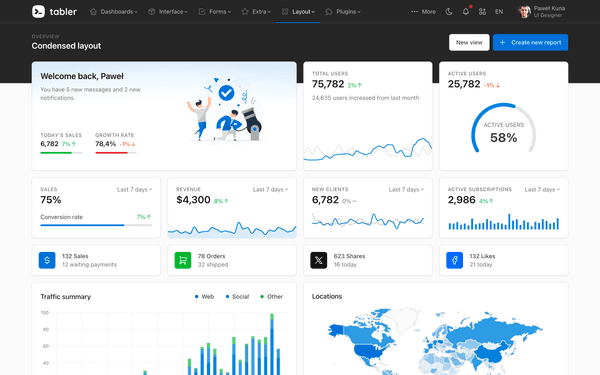Click the package icon beside Interface
Image resolution: width=600 pixels, height=375 pixels.
coord(152,12)
